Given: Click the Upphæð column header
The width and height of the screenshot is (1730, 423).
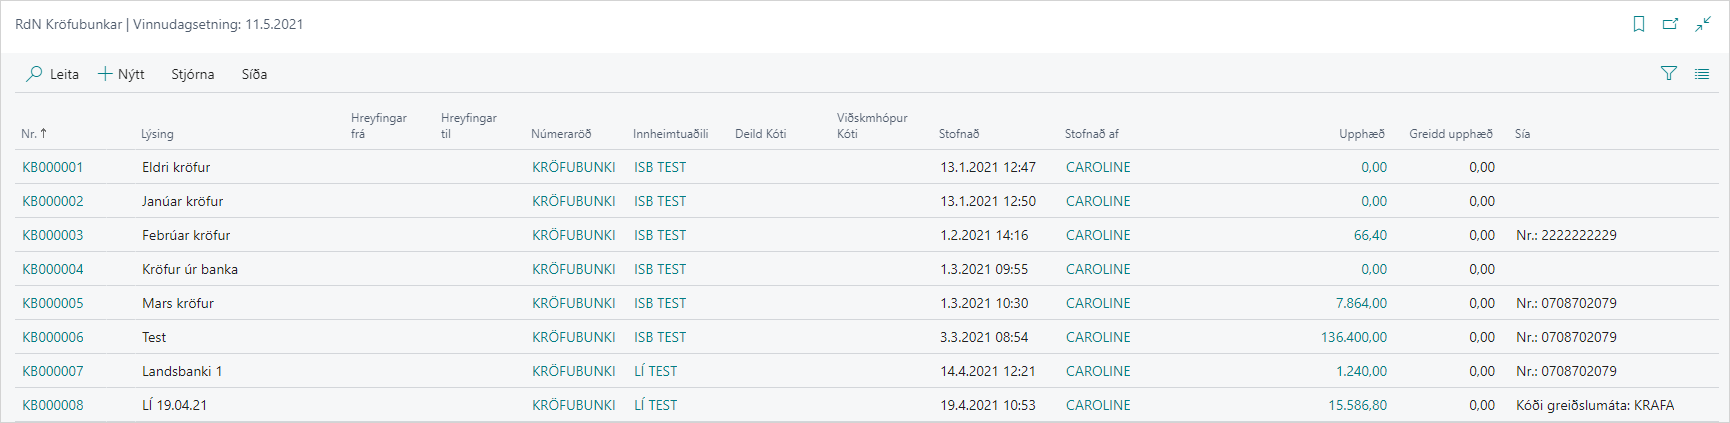Looking at the screenshot, I should 1361,133.
